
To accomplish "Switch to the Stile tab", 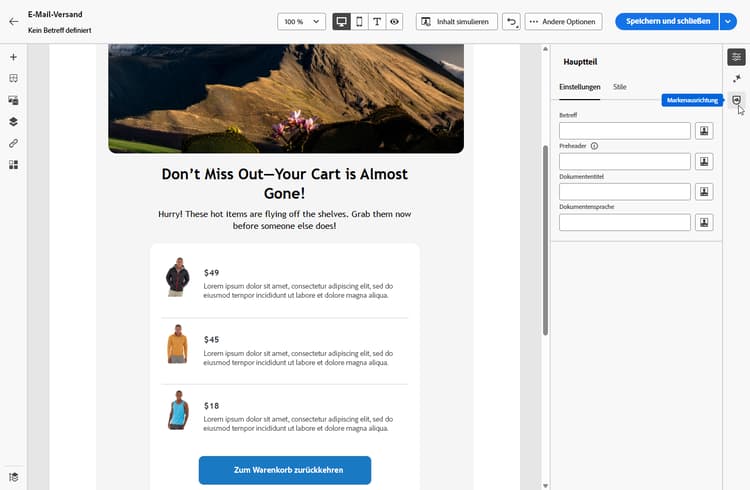I will tap(620, 87).
